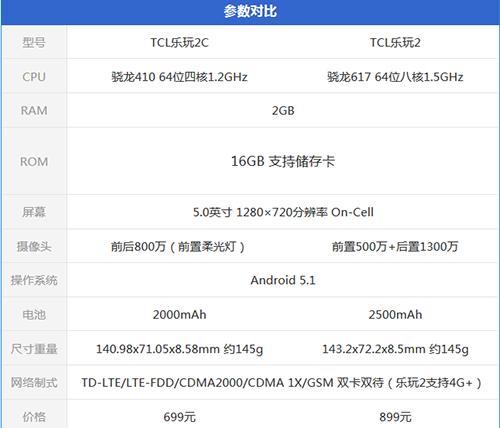This screenshot has width=500, height=428.
Task: Click 143.2x72.2x8.5mm 约145g cell
Action: (395, 349)
